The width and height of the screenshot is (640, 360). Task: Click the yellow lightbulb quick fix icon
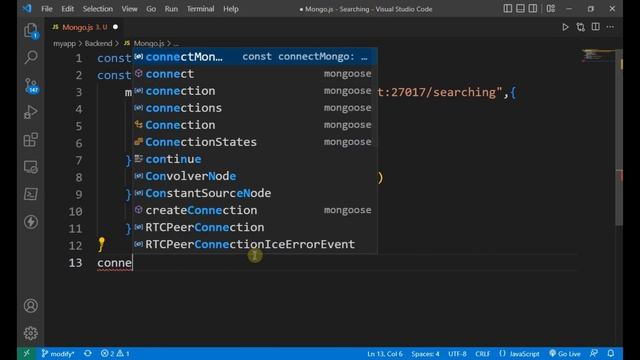tap(101, 244)
